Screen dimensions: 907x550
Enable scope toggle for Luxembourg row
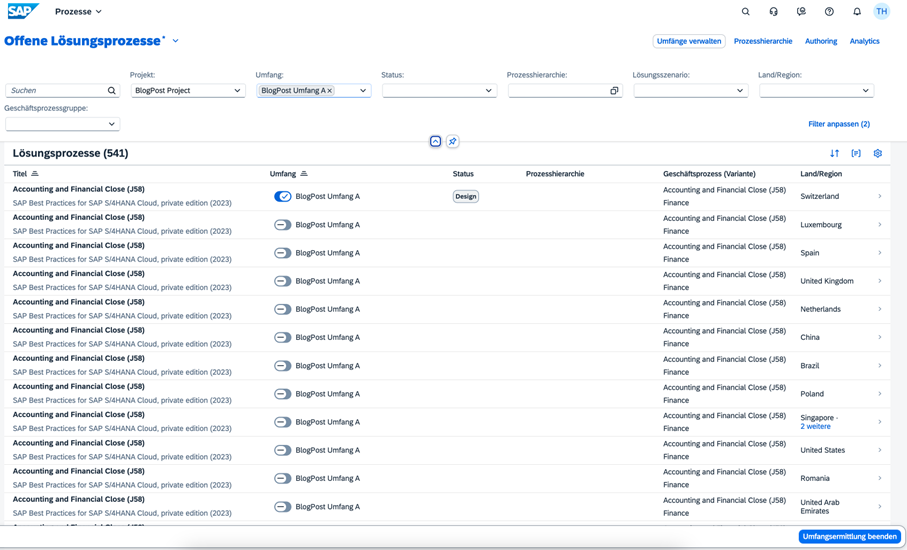(283, 225)
